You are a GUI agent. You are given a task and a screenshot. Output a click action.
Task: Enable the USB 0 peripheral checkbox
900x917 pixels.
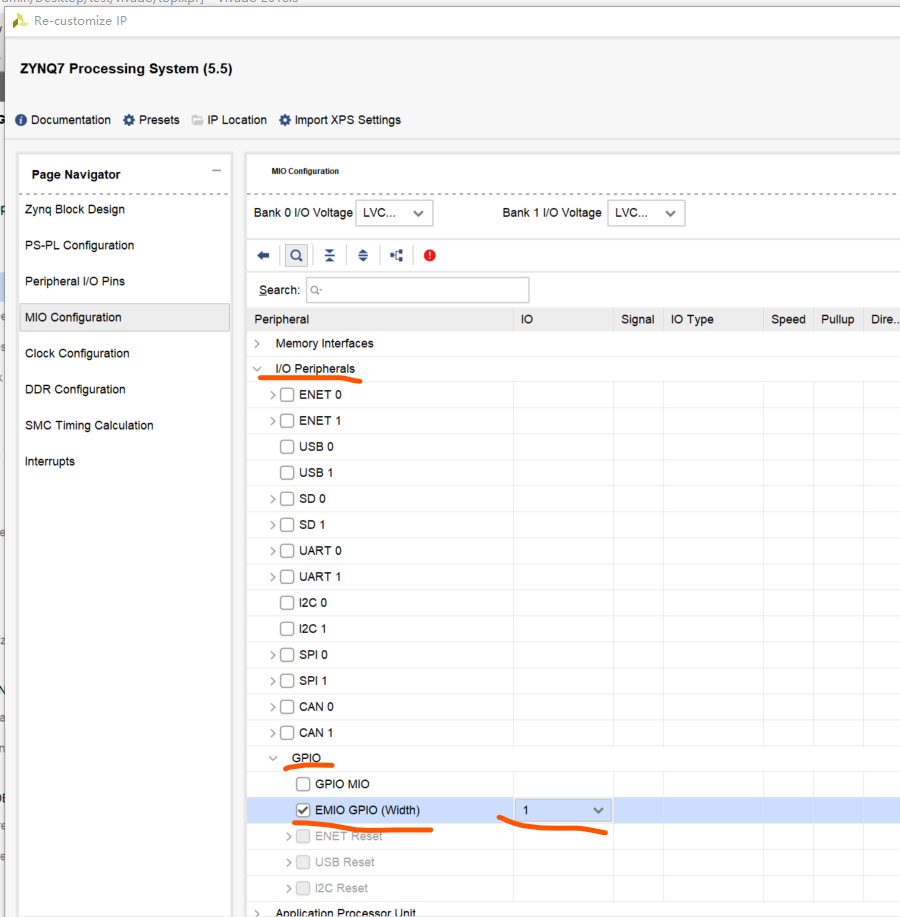pyautogui.click(x=288, y=446)
